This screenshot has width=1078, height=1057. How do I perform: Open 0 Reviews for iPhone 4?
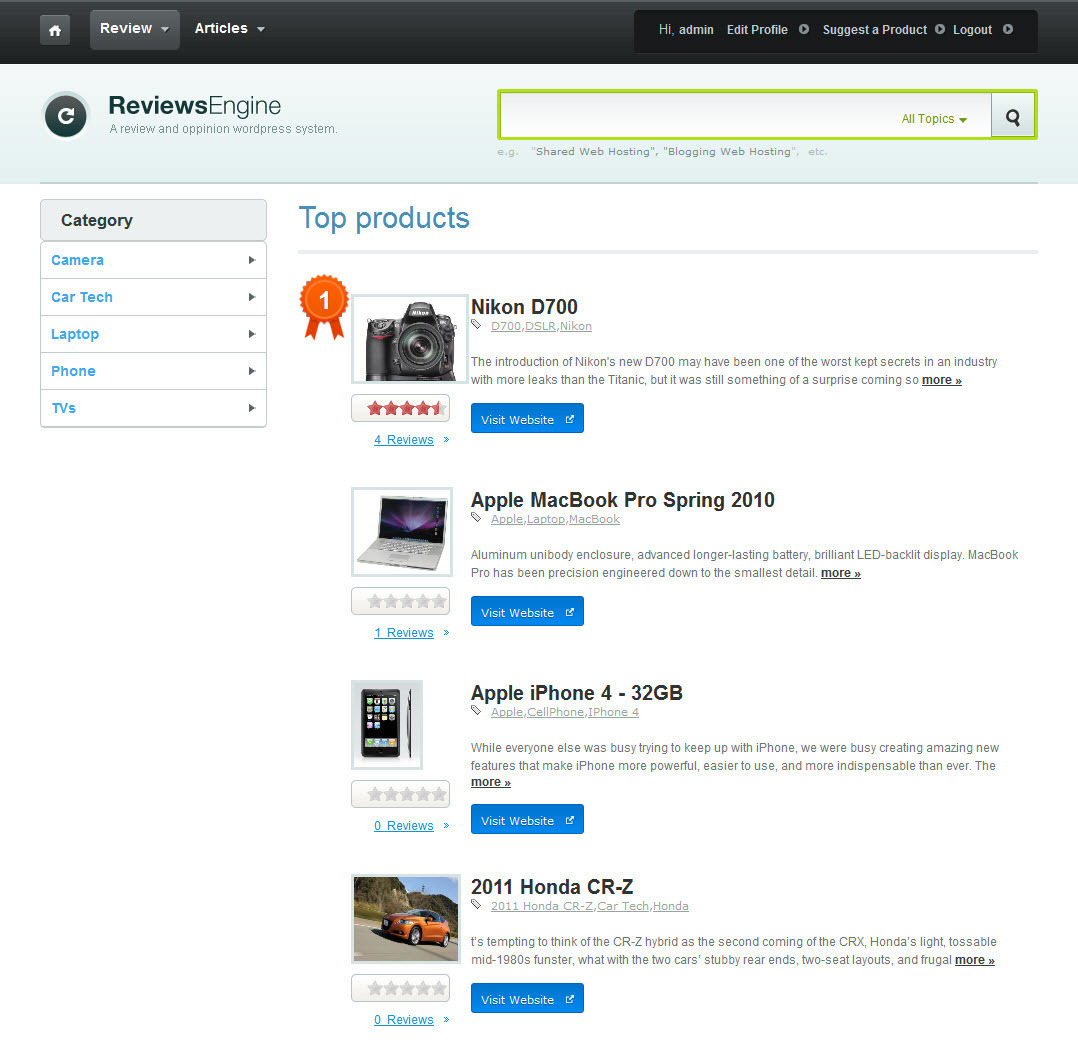404,826
